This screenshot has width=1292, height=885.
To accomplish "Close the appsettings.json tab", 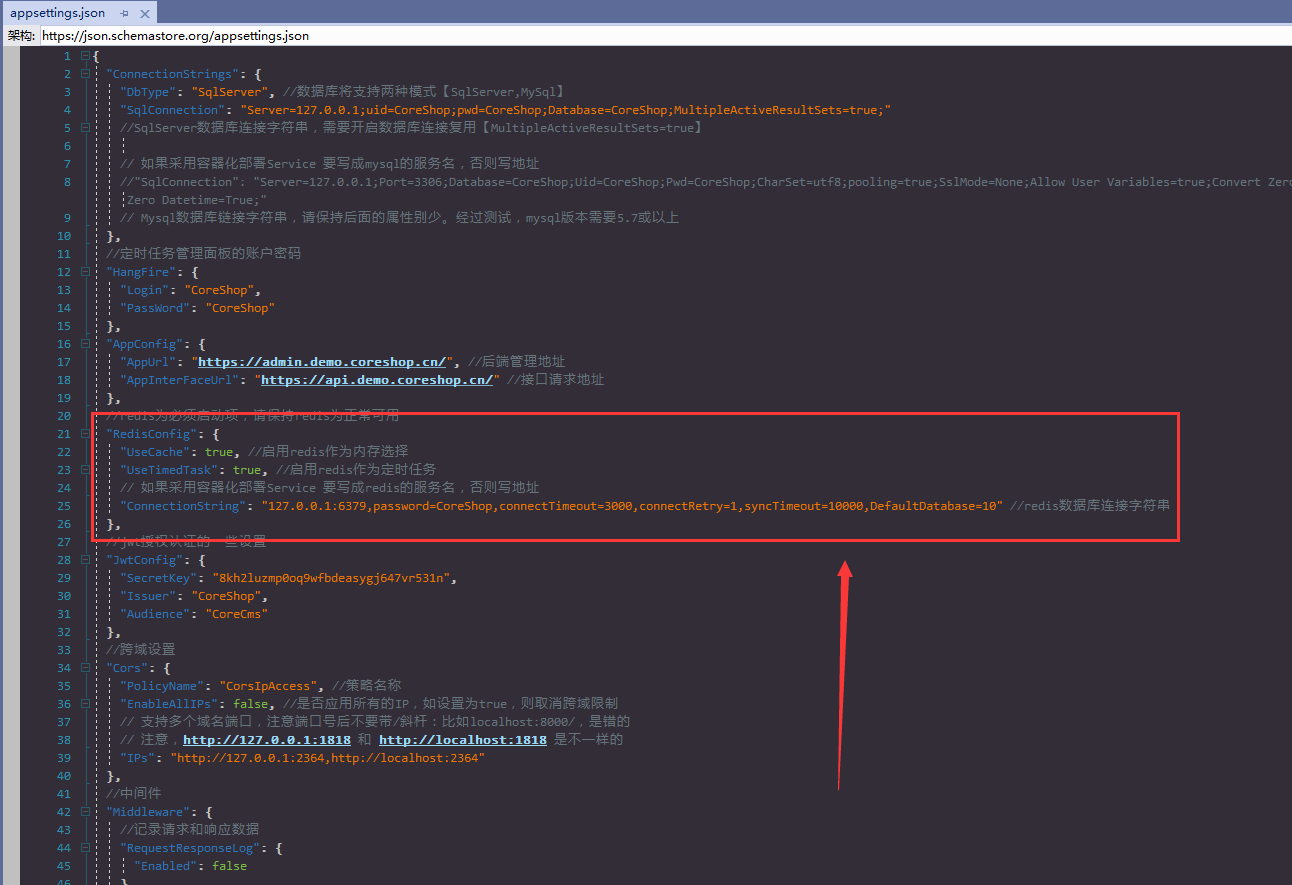I will (x=144, y=13).
